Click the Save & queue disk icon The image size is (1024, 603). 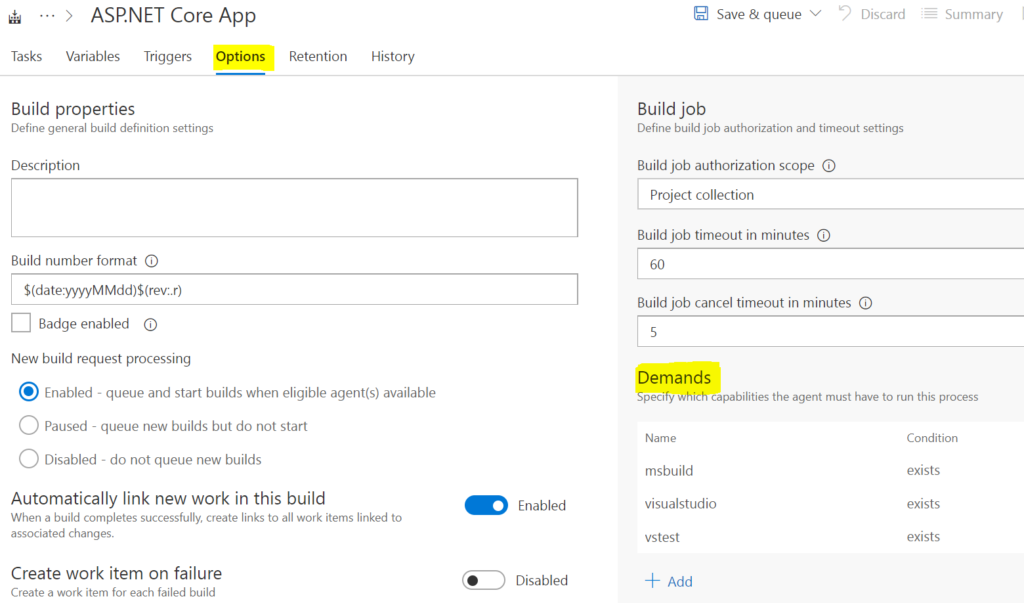click(701, 14)
